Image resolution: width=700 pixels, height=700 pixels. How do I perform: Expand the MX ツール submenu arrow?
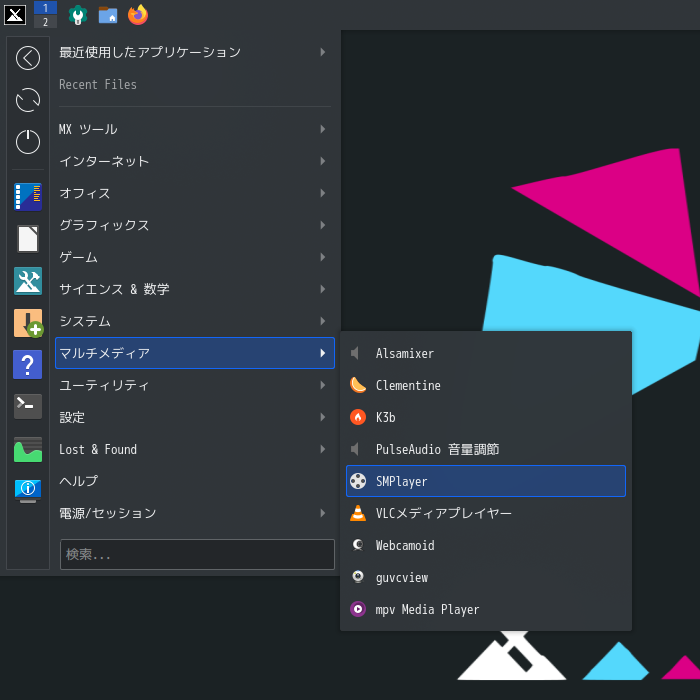(x=322, y=129)
